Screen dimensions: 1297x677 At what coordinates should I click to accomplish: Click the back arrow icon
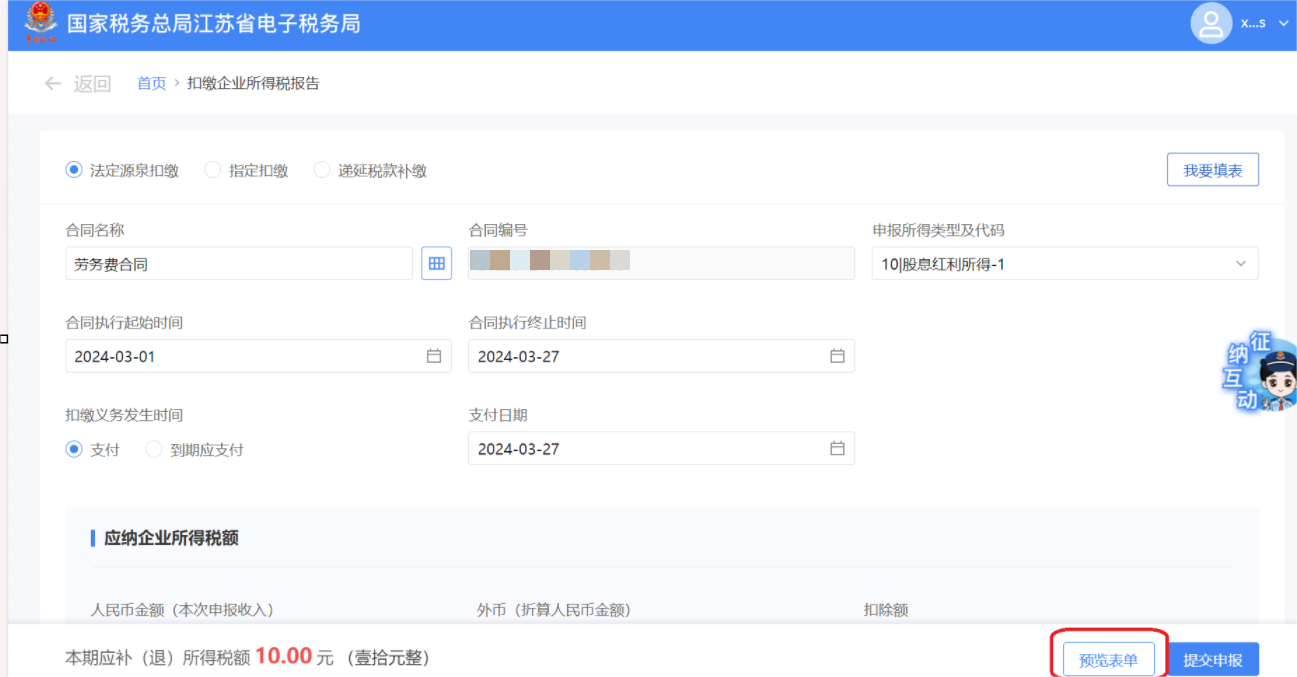[x=53, y=84]
